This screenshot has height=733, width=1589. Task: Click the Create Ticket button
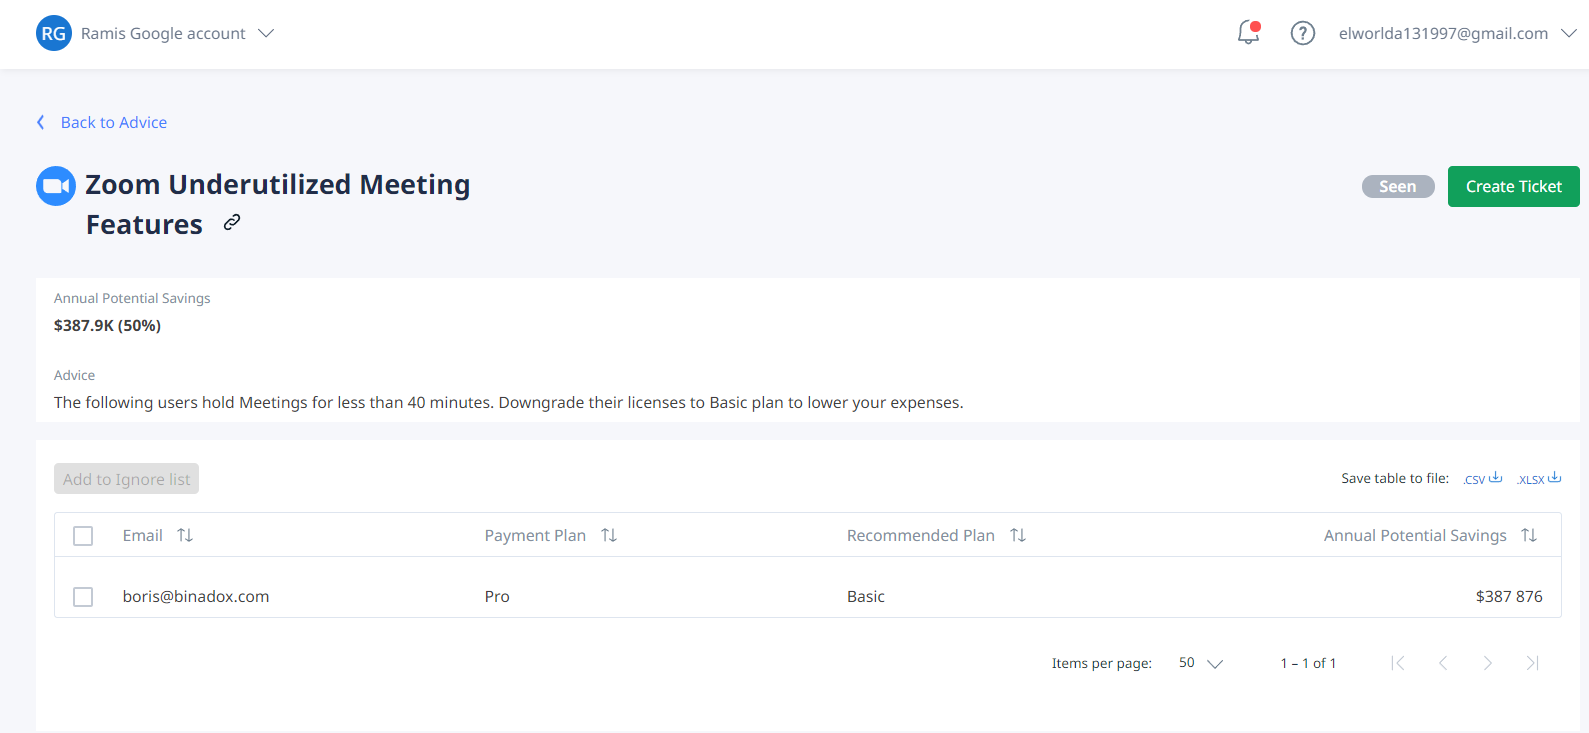tap(1513, 186)
